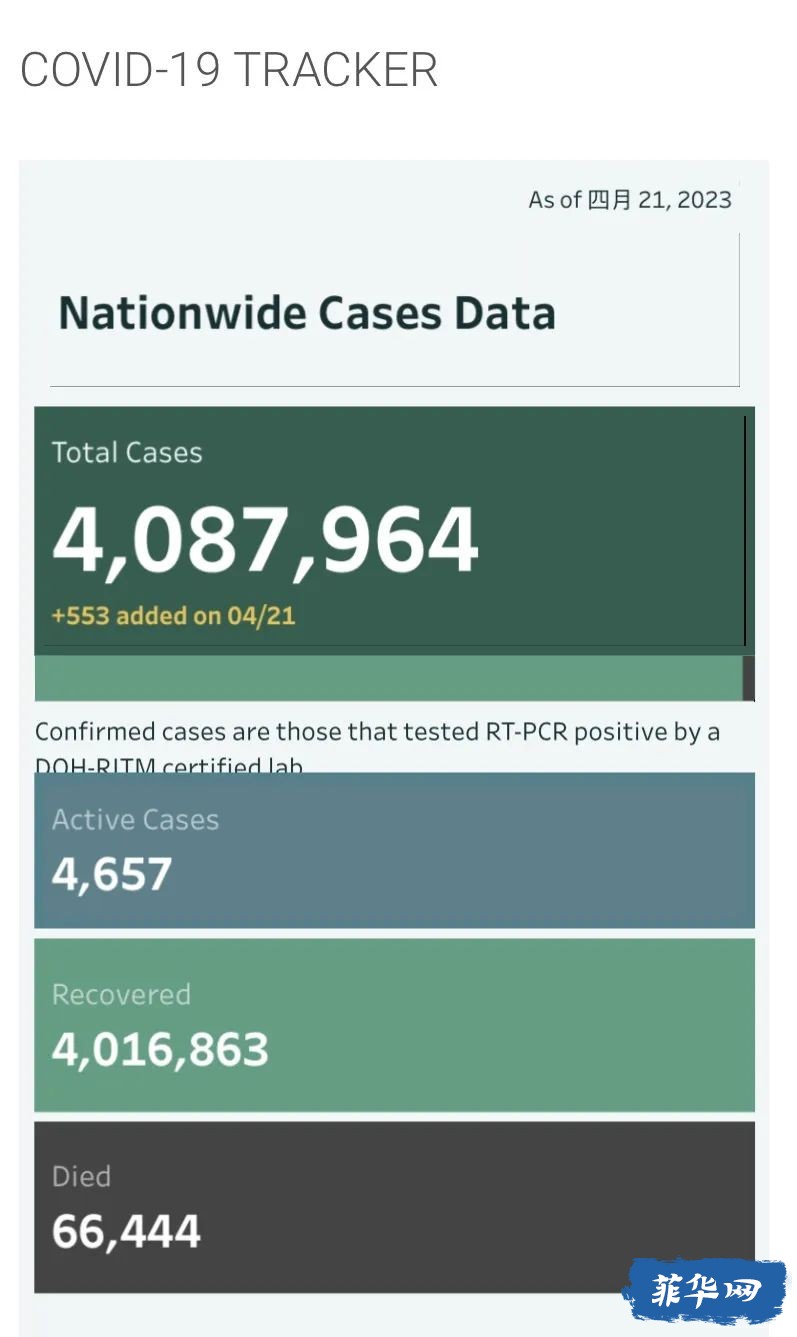Screen dimensions: 797x1337
Task: Click the light green strip under Total Cases
Action: click(388, 679)
